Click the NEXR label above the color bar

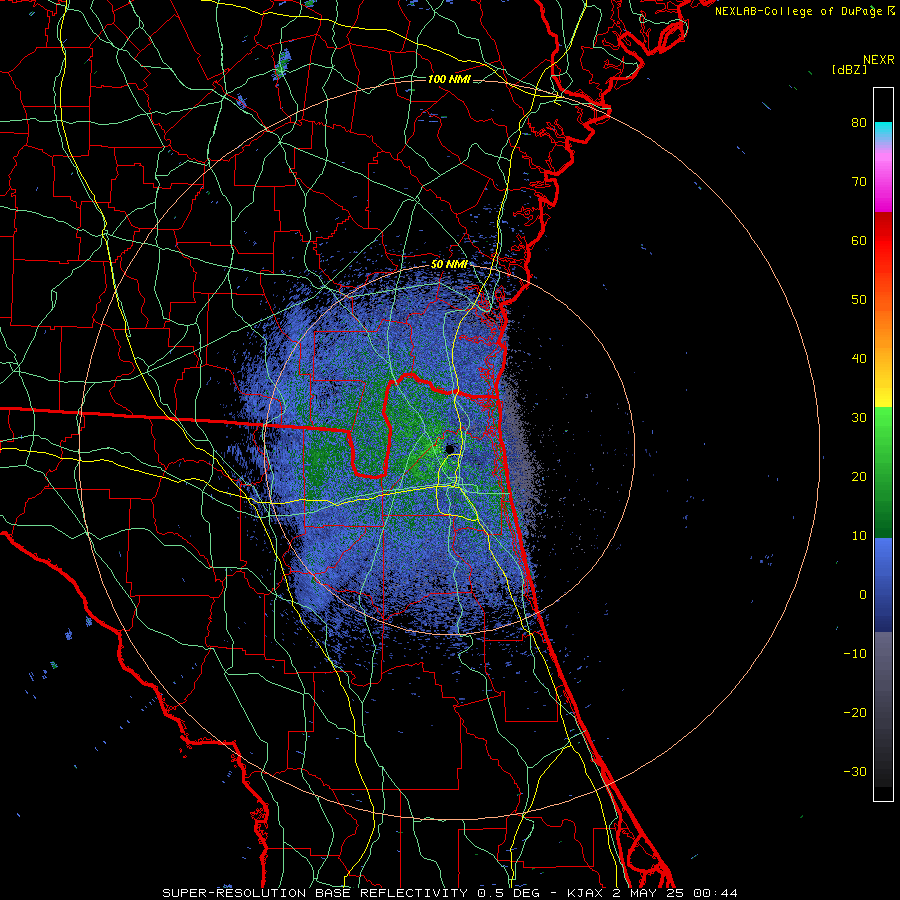[878, 60]
